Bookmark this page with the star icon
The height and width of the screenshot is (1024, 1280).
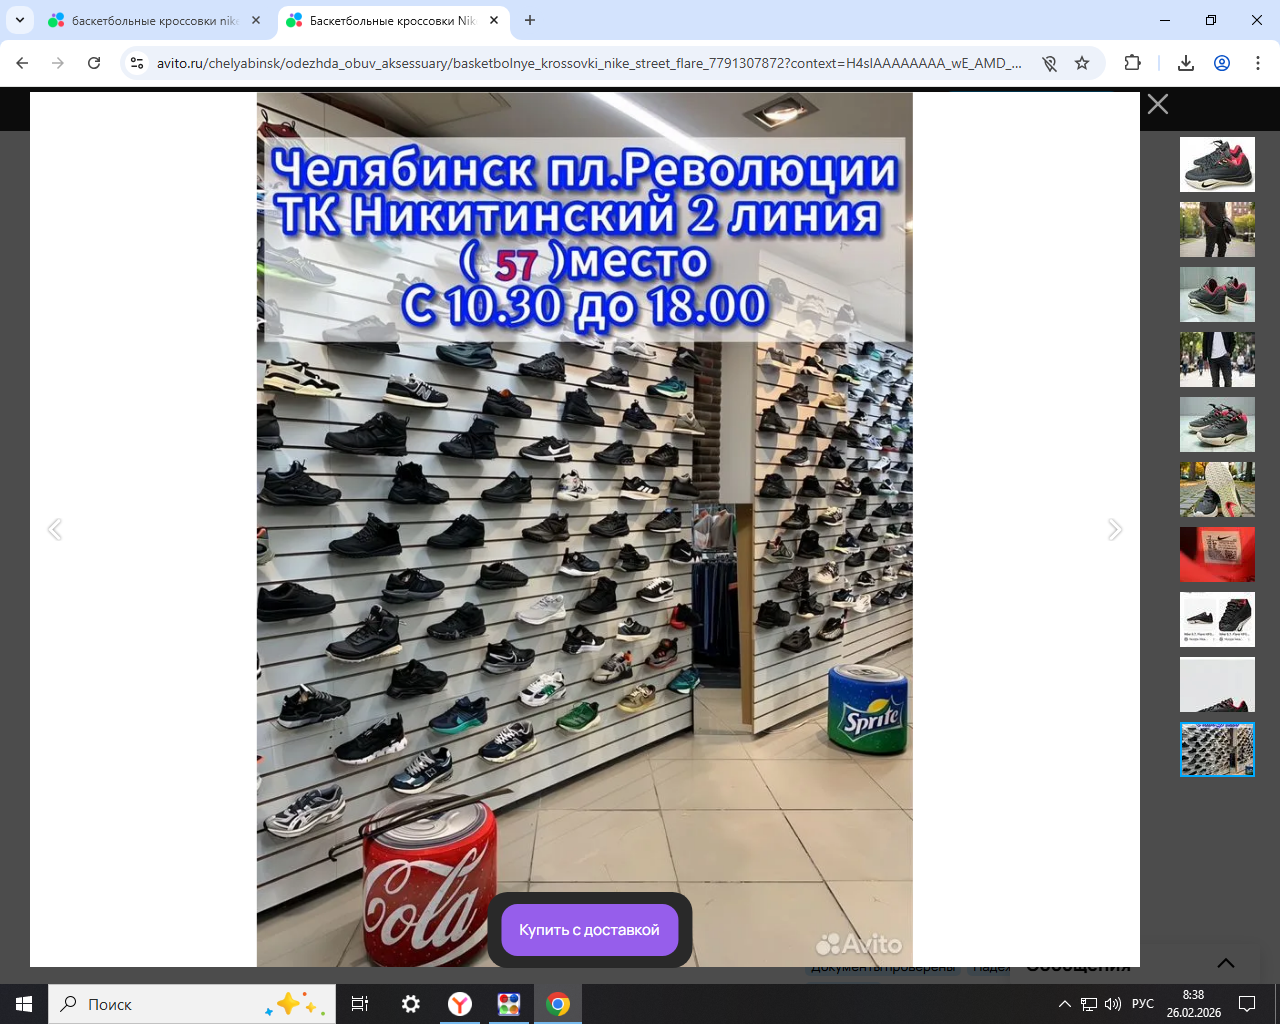pos(1082,63)
